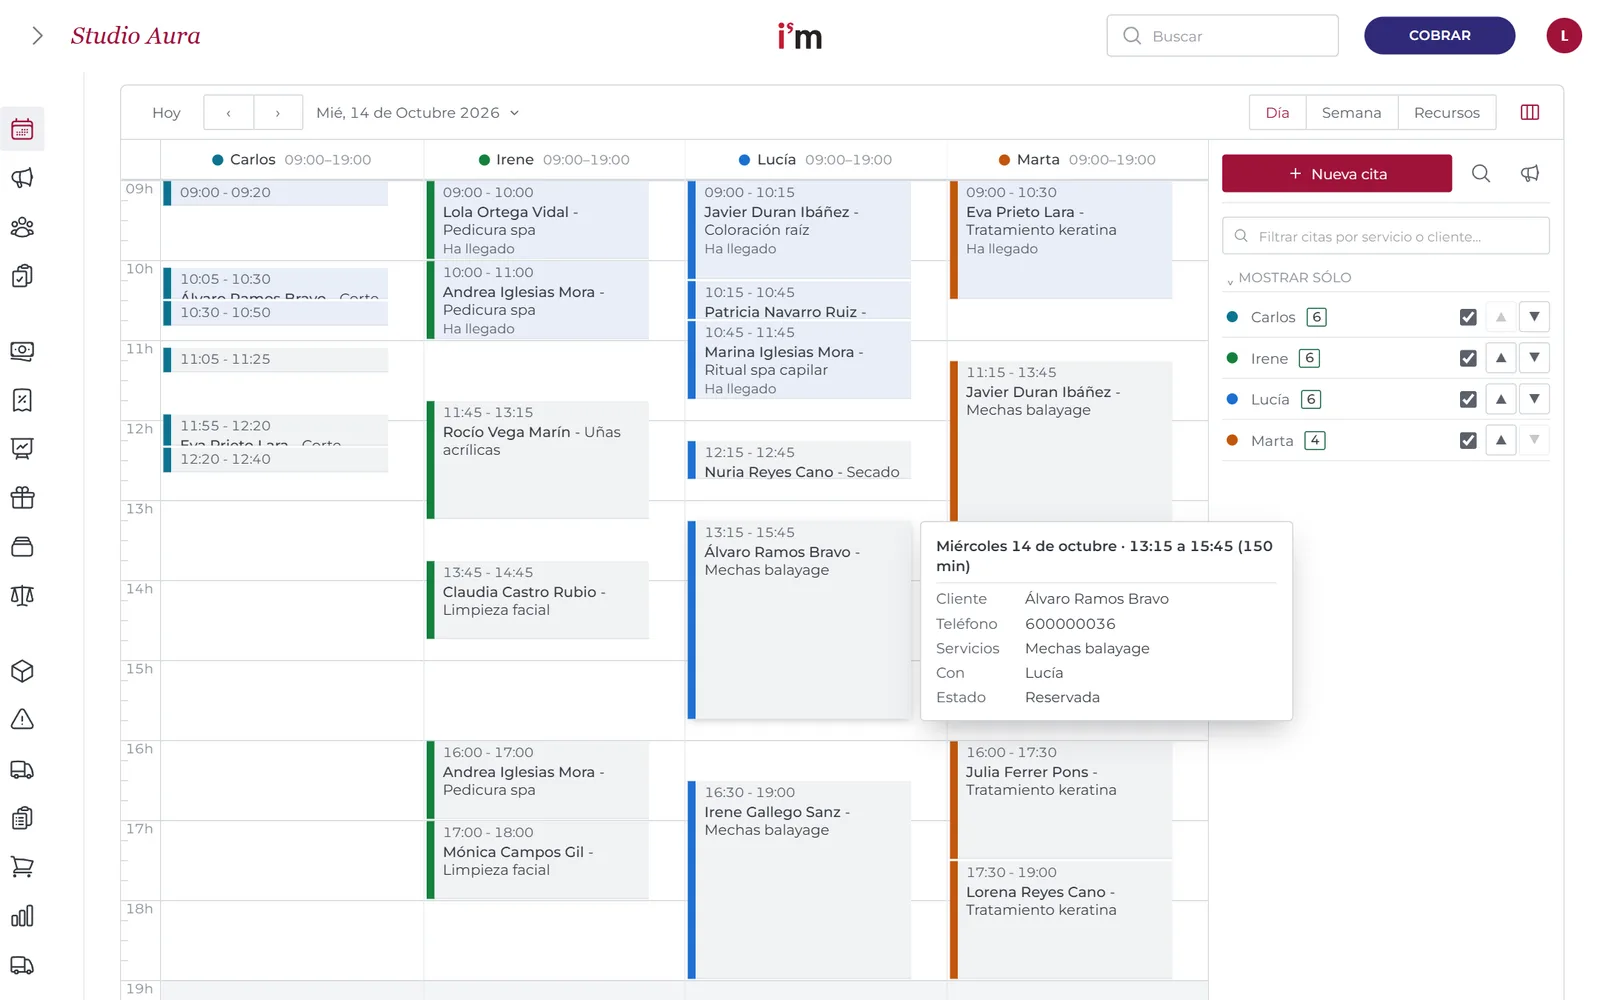Move Marta up in the order

[x=1501, y=440]
